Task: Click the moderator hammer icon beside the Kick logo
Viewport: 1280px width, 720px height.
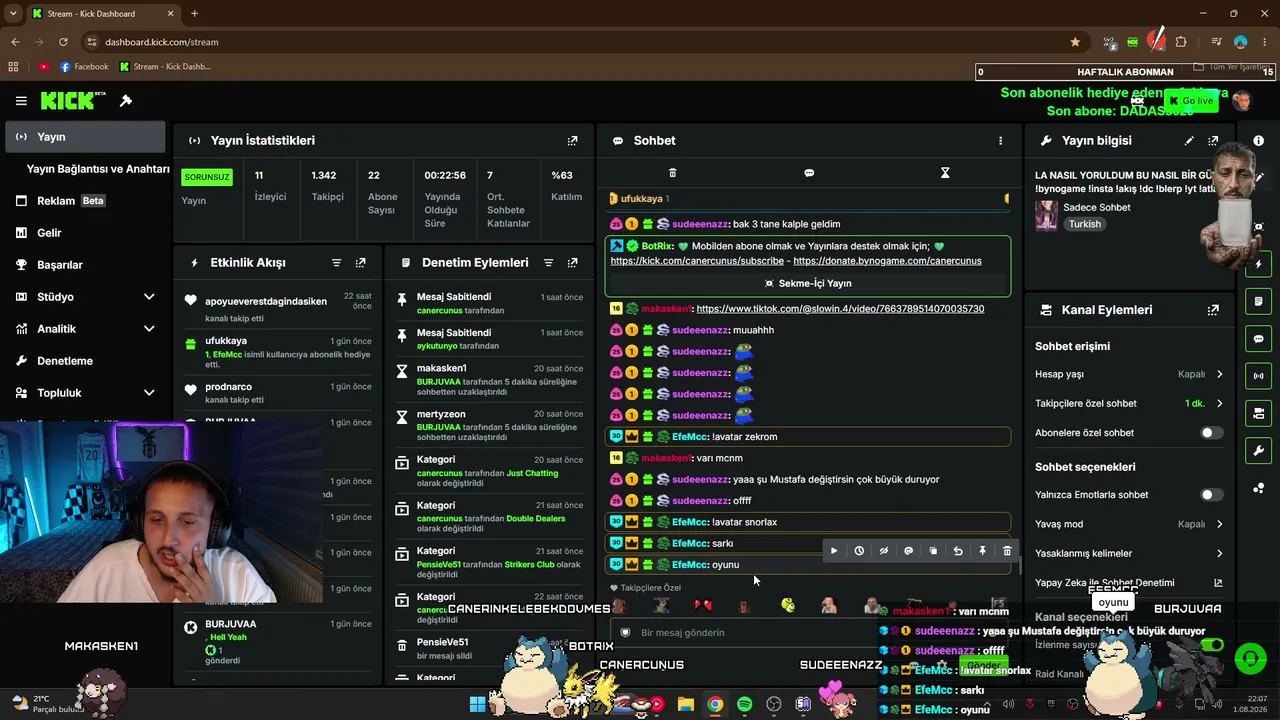Action: [x=126, y=101]
